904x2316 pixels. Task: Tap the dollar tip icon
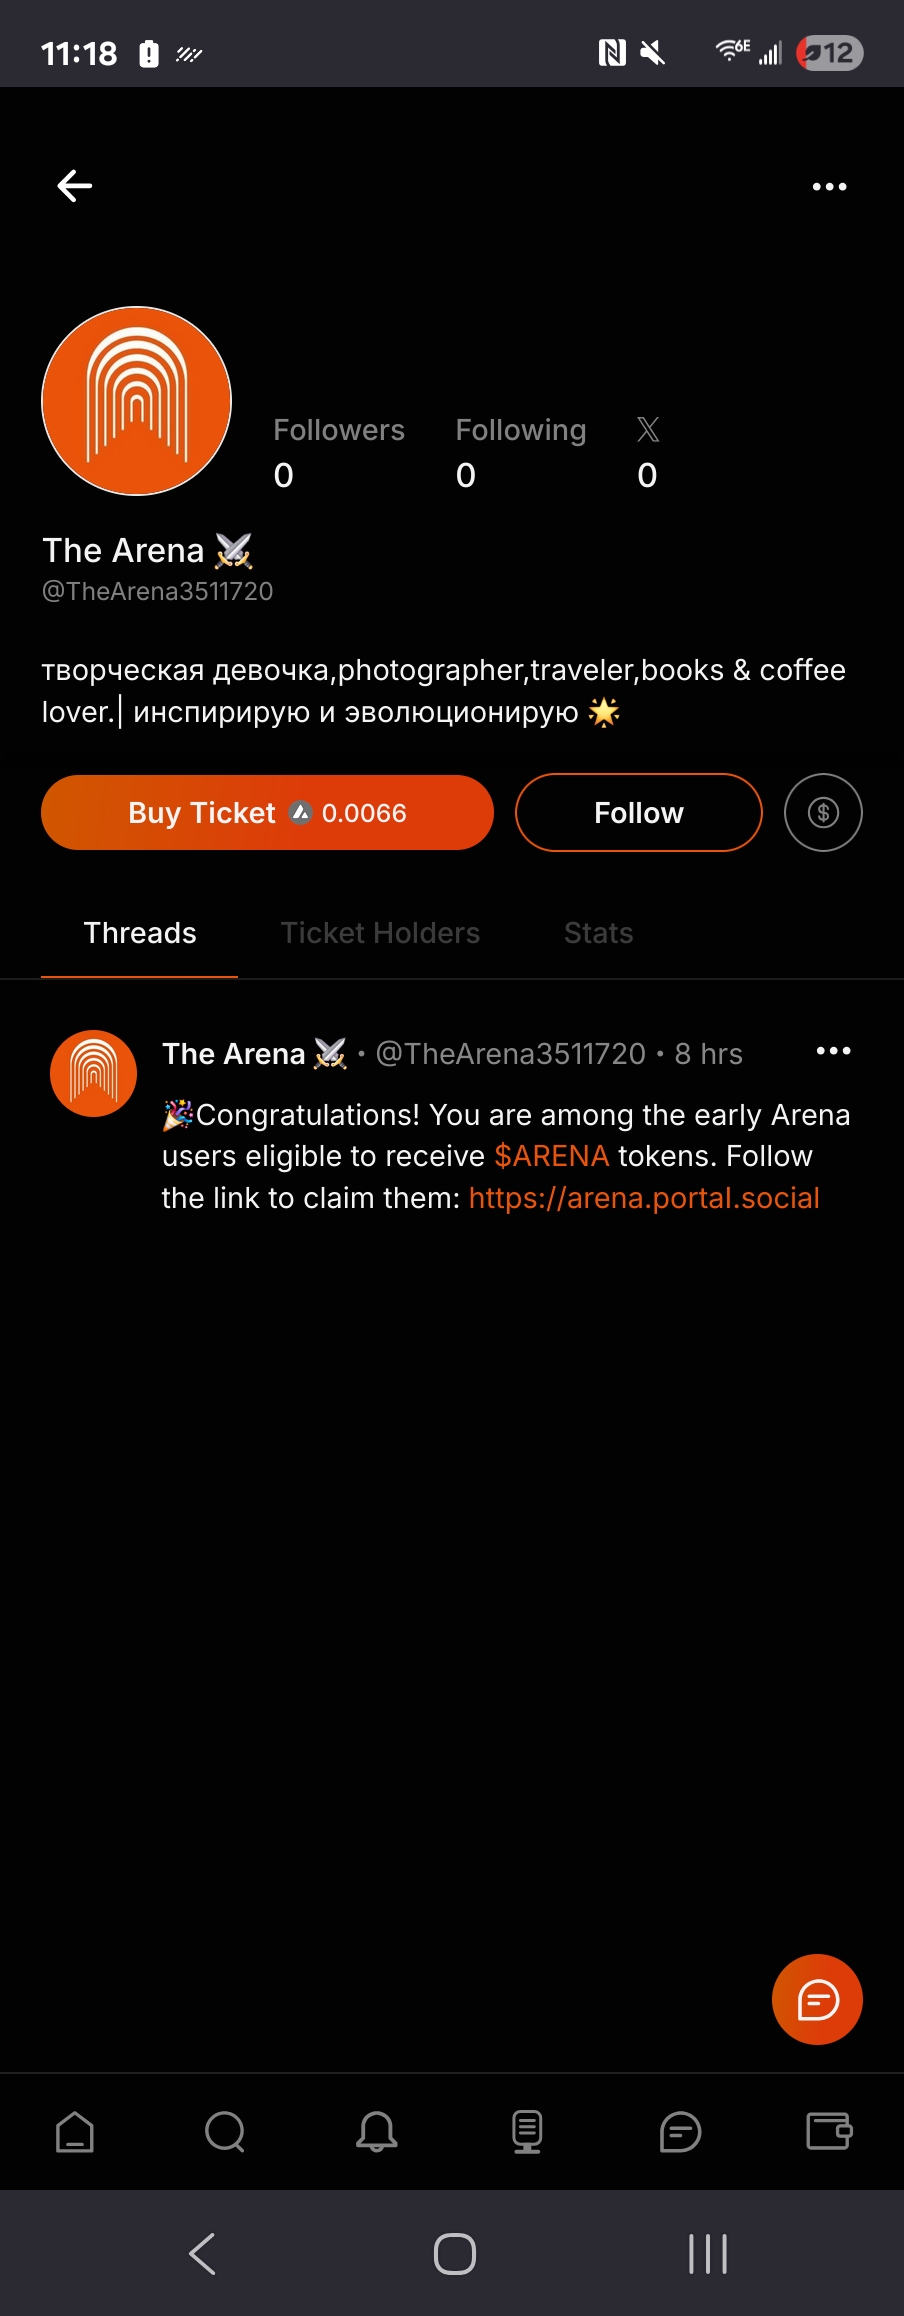[x=823, y=813]
